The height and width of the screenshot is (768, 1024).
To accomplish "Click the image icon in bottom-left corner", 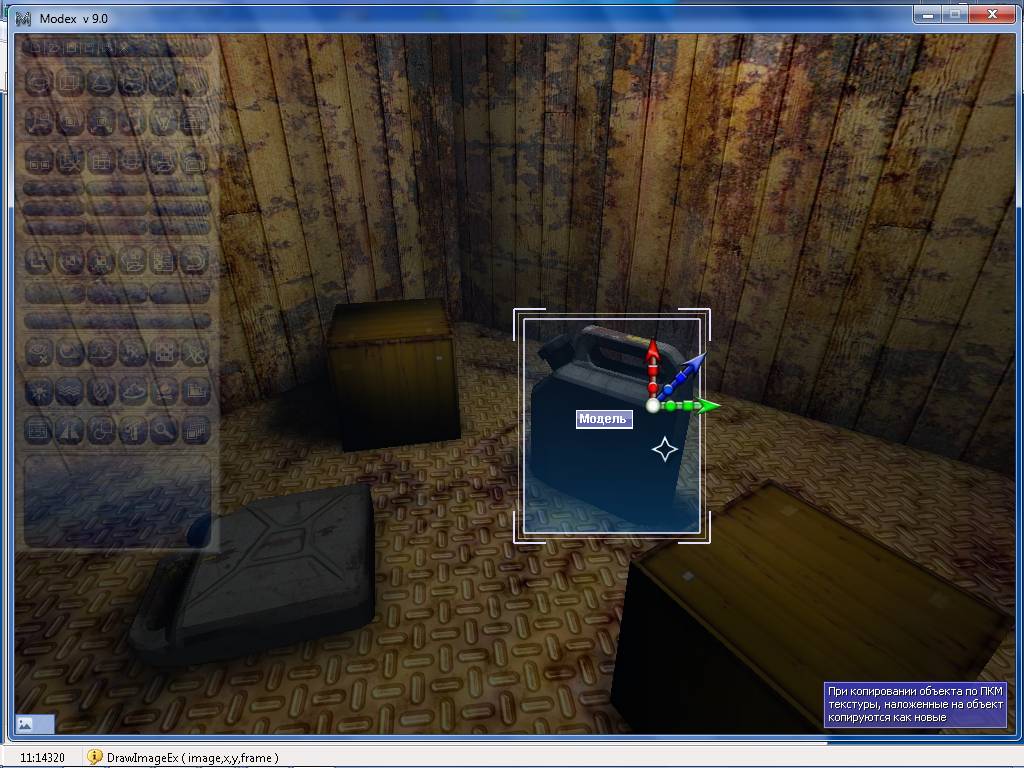I will tap(25, 723).
